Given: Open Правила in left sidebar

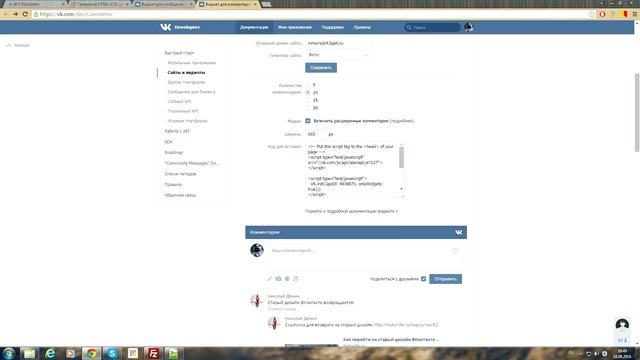Looking at the screenshot, I should [x=173, y=184].
